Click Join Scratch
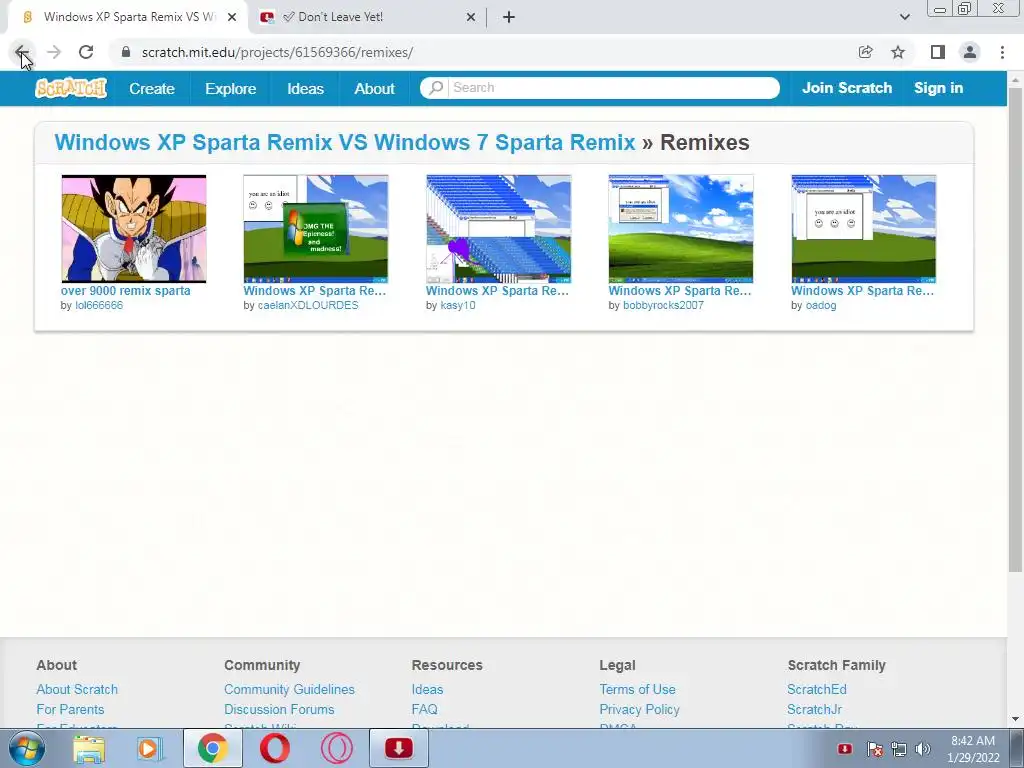This screenshot has height=768, width=1024. (846, 88)
